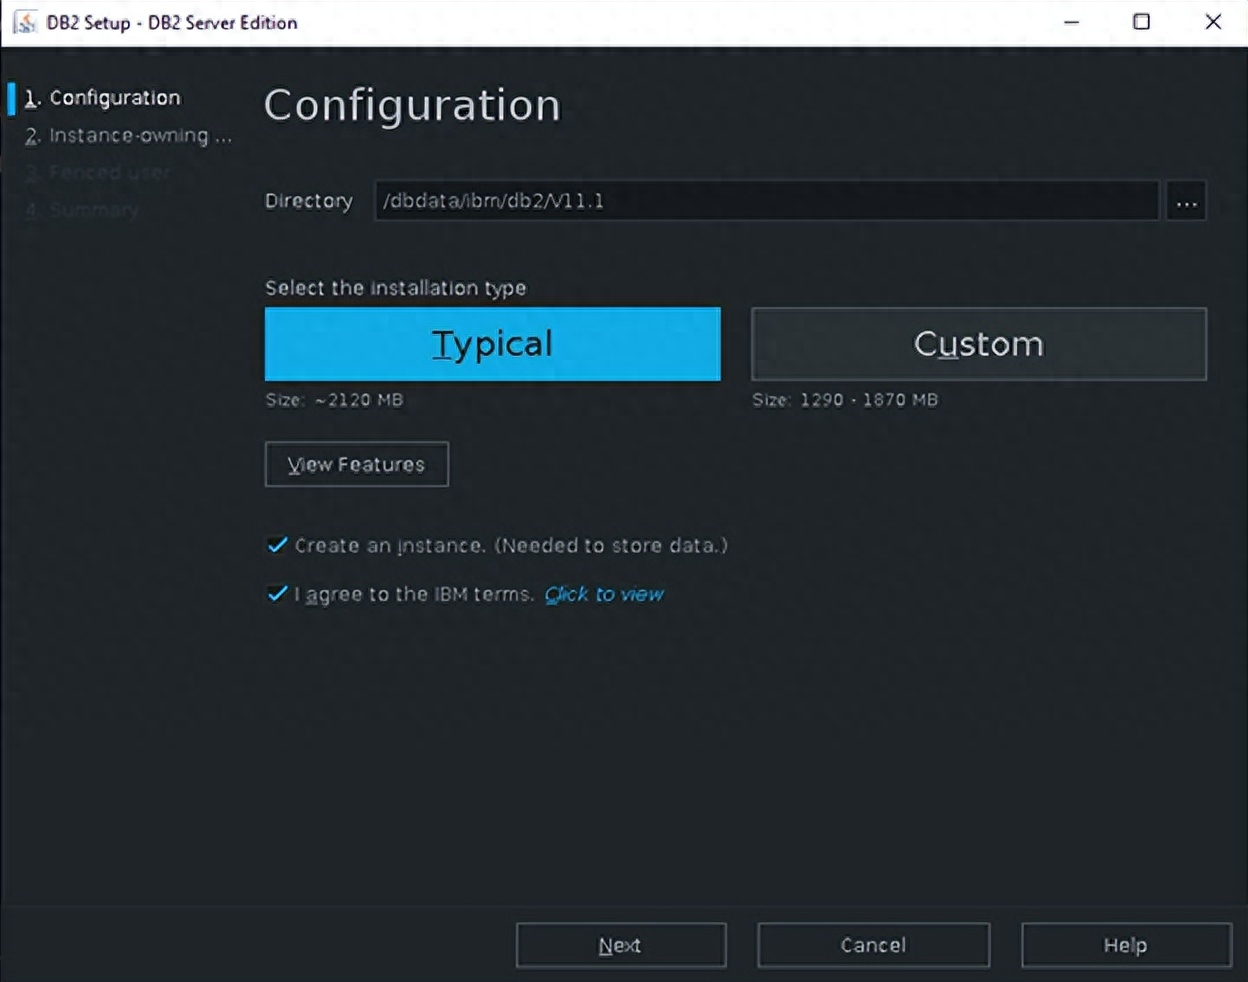The height and width of the screenshot is (982, 1248).
Task: Toggle the Create an instance checkbox
Action: click(277, 545)
